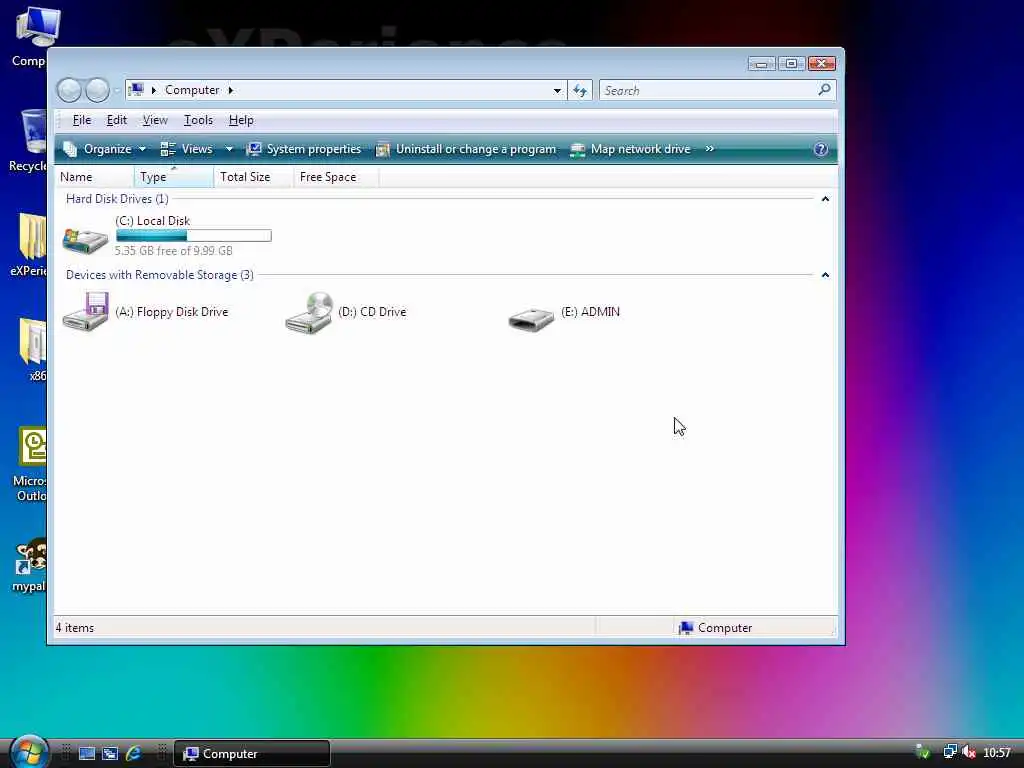Click System properties button

coord(304,149)
